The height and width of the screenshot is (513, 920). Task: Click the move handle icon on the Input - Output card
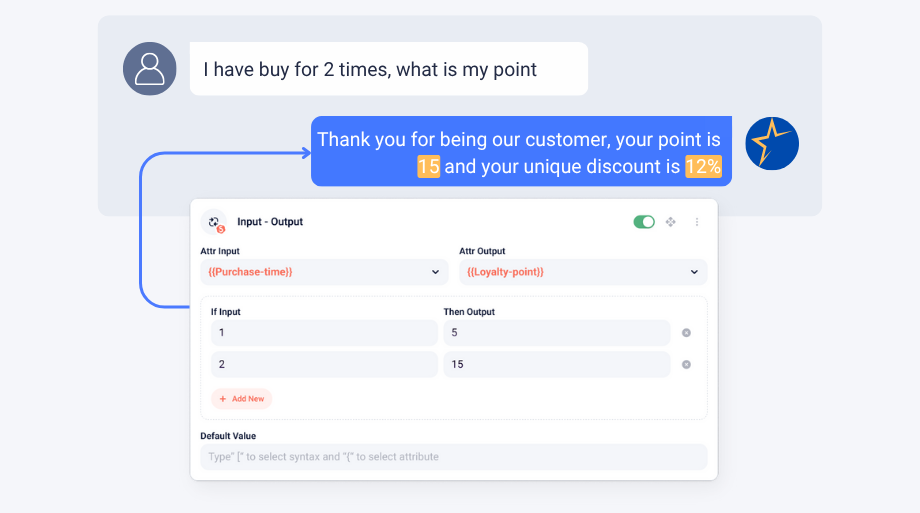pyautogui.click(x=671, y=222)
